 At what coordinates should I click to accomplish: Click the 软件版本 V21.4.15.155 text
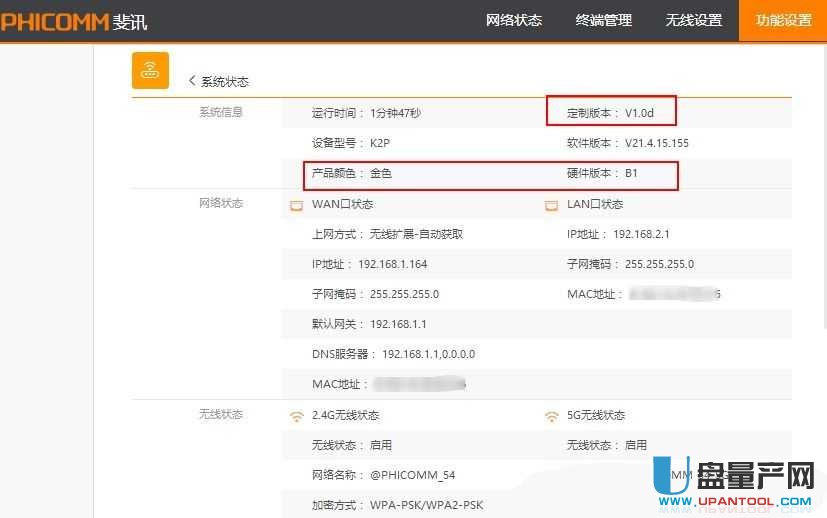click(x=656, y=143)
